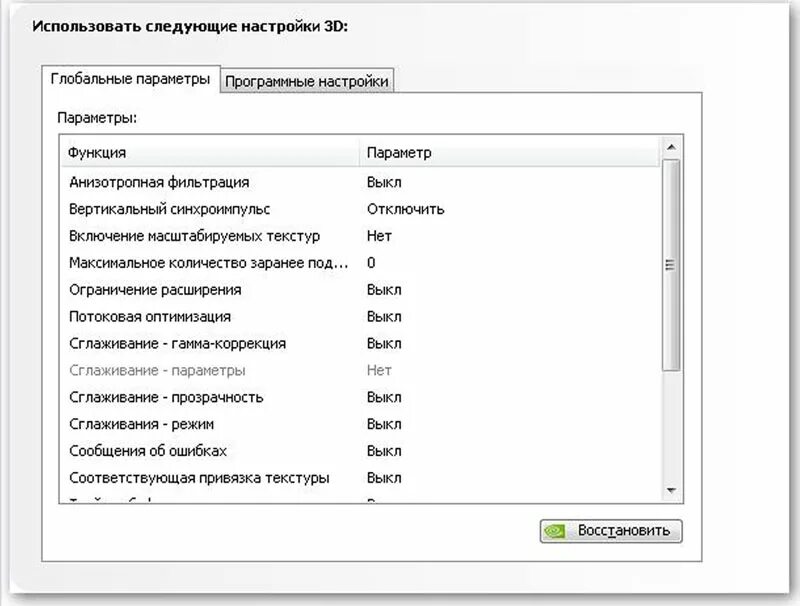The image size is (800, 606).
Task: Select Сообщения об ошибках row
Action: coord(361,451)
